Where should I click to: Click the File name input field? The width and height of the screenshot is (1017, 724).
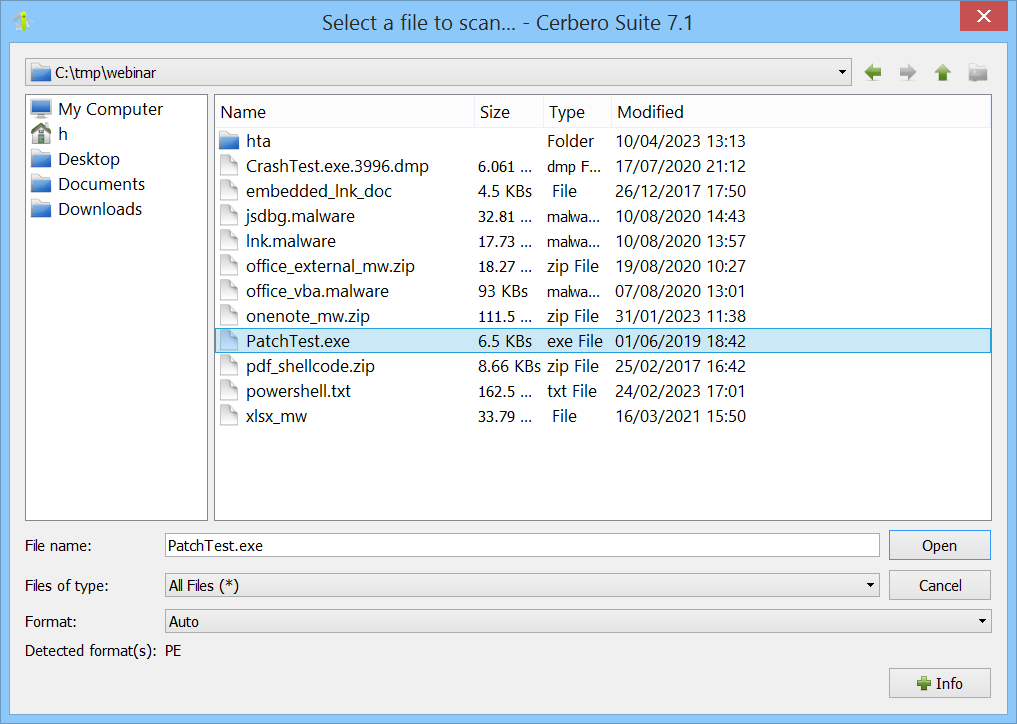tap(522, 545)
